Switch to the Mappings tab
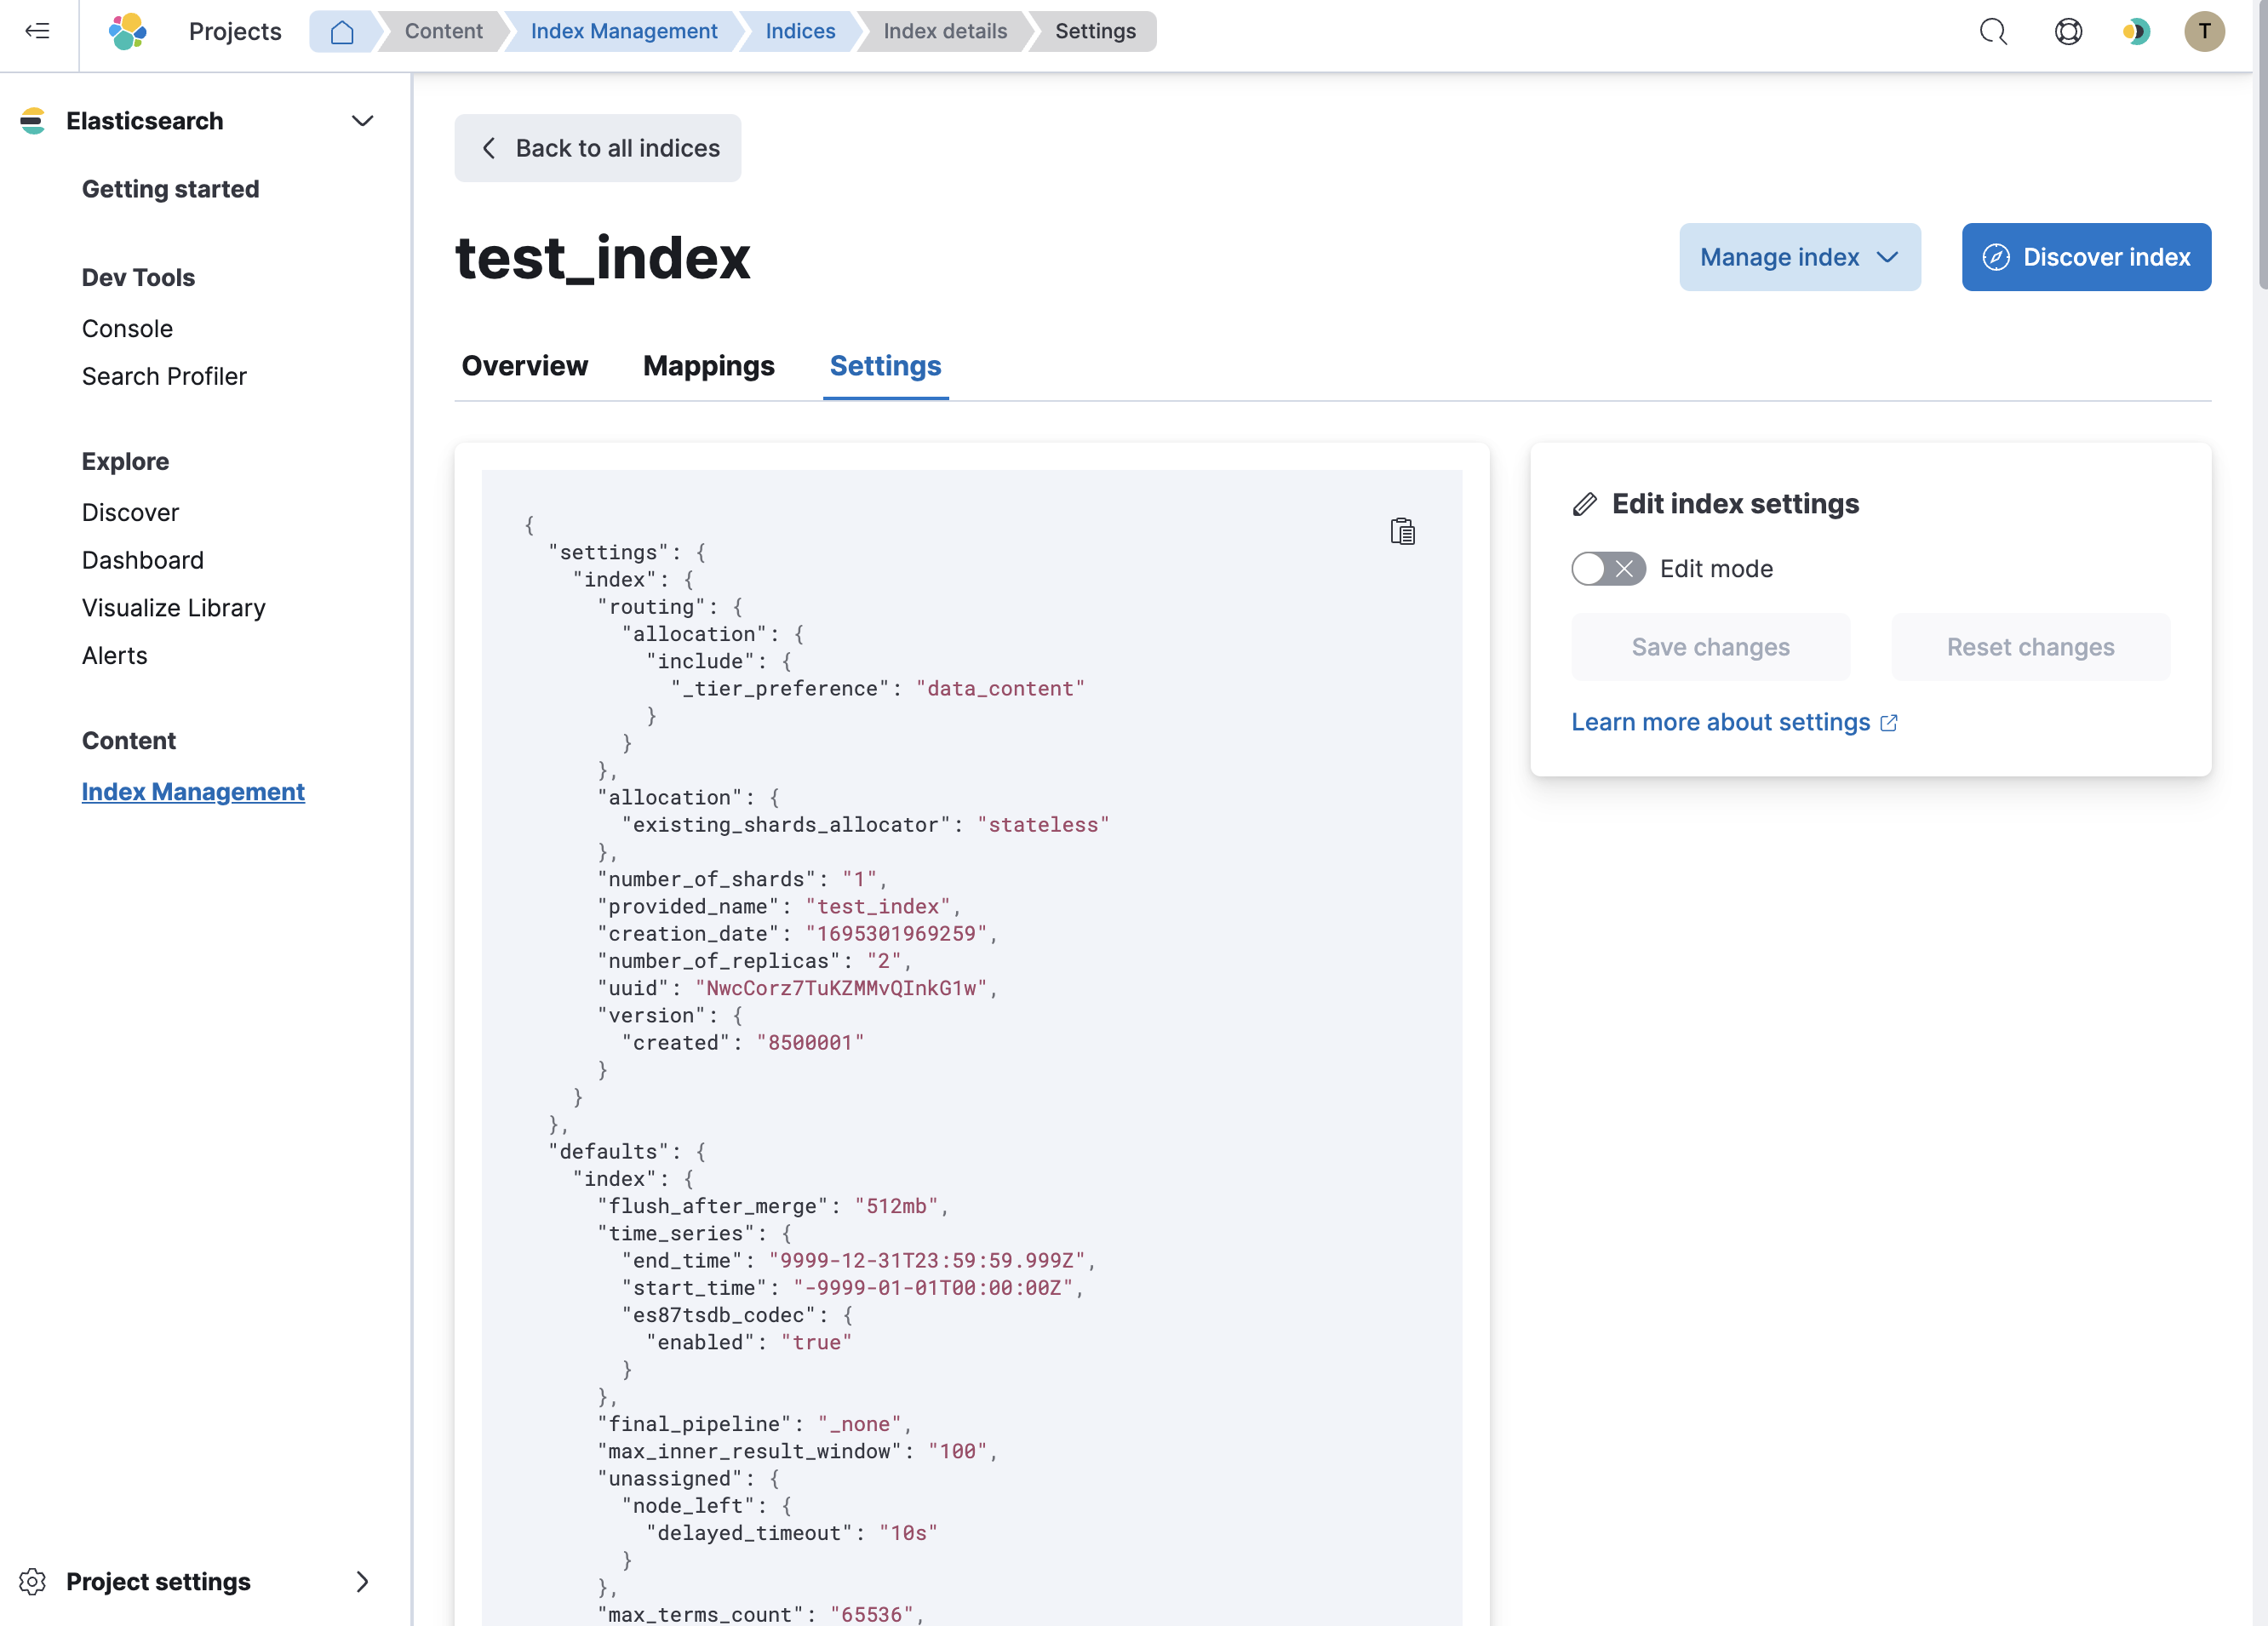 click(708, 366)
